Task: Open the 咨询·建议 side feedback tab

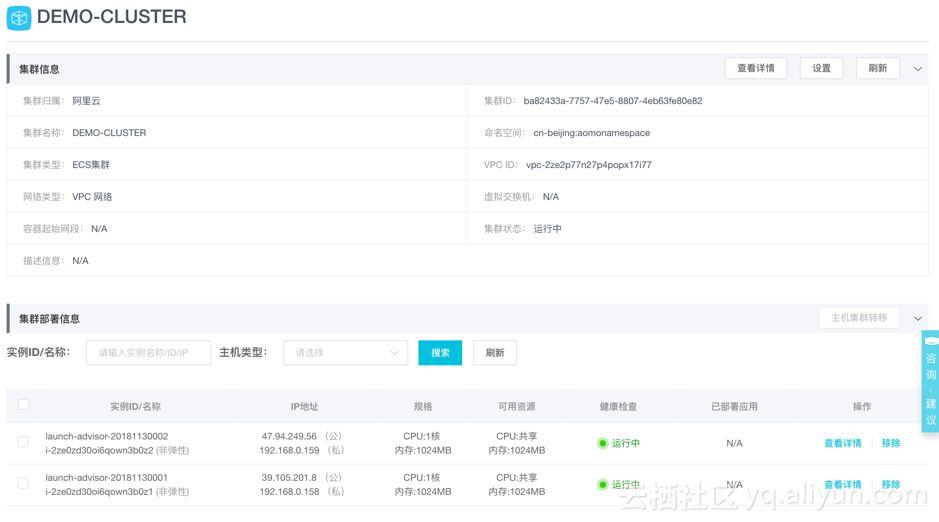Action: coord(930,381)
